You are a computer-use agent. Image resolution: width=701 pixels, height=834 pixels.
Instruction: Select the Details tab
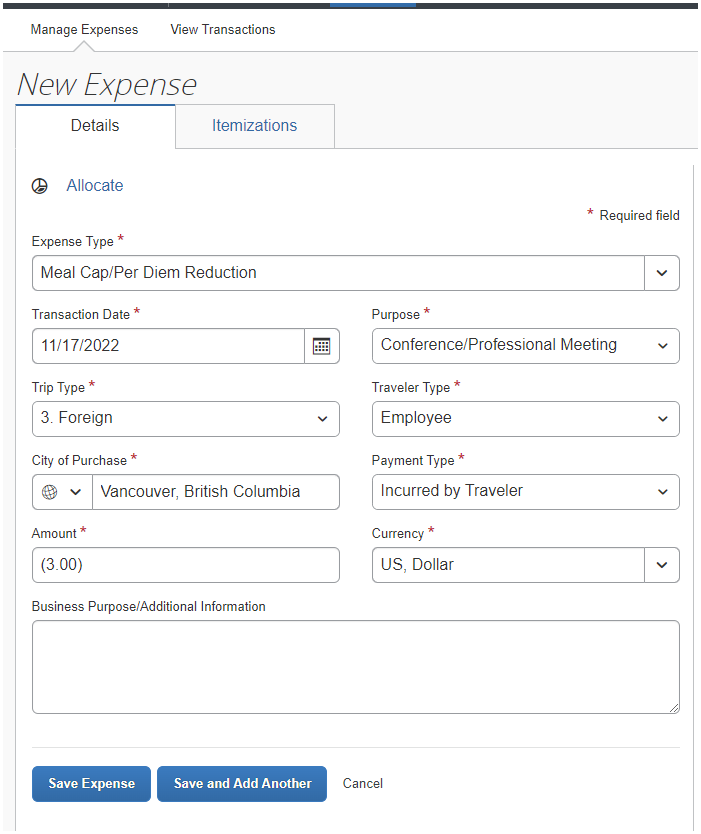[x=95, y=126]
